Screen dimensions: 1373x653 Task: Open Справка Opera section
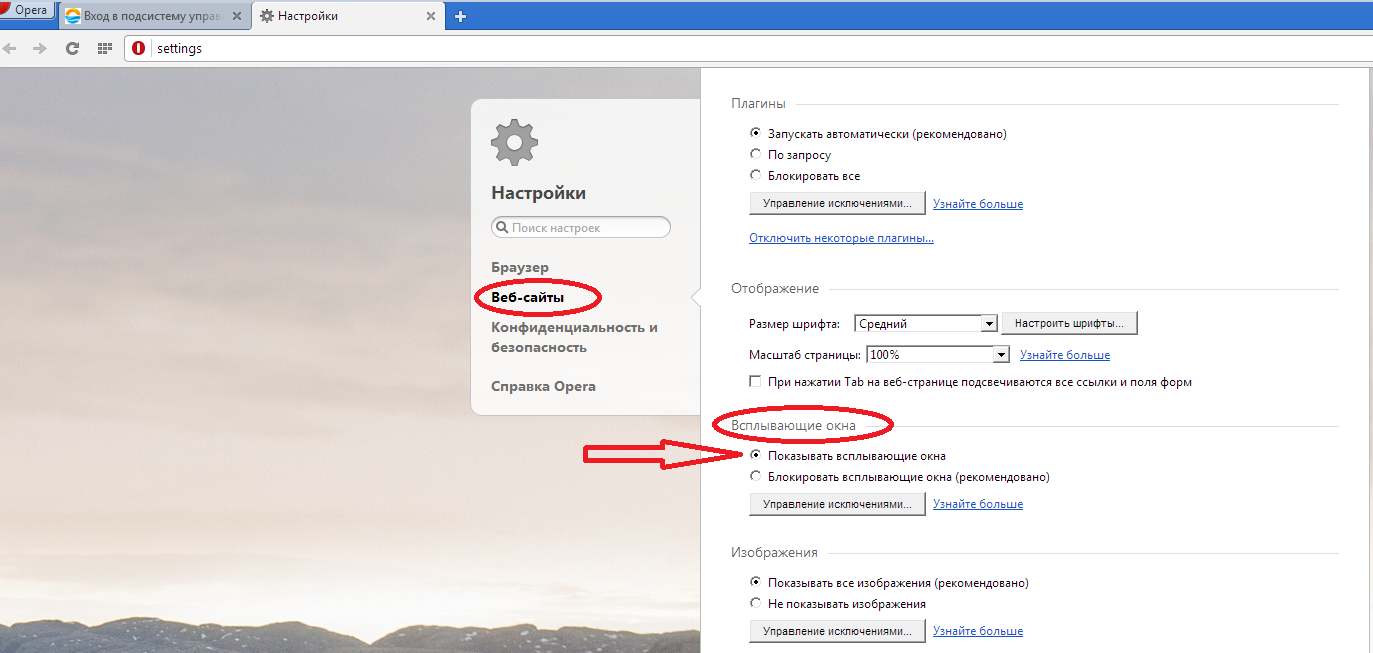pos(543,386)
